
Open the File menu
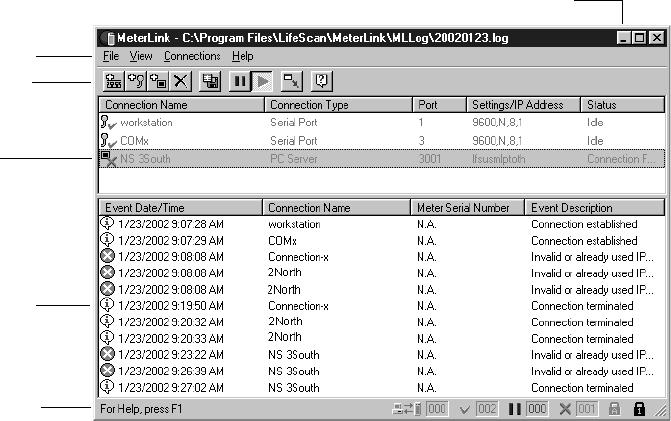[x=111, y=56]
